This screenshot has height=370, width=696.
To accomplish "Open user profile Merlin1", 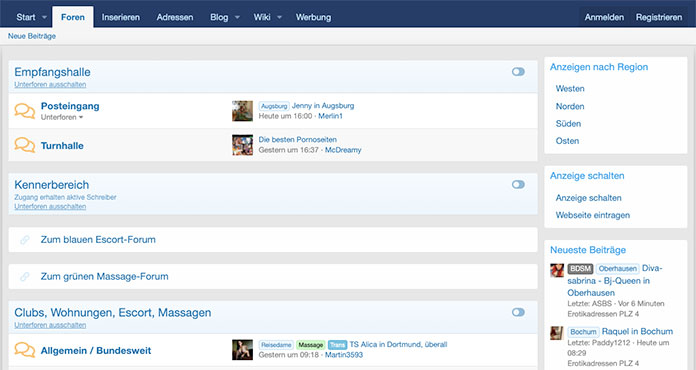I will tap(330, 116).
